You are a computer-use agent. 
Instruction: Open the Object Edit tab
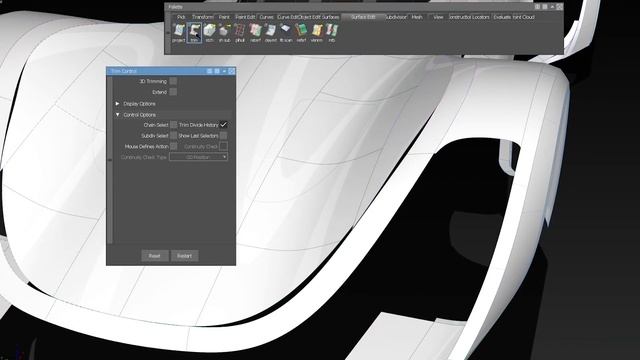click(x=309, y=17)
